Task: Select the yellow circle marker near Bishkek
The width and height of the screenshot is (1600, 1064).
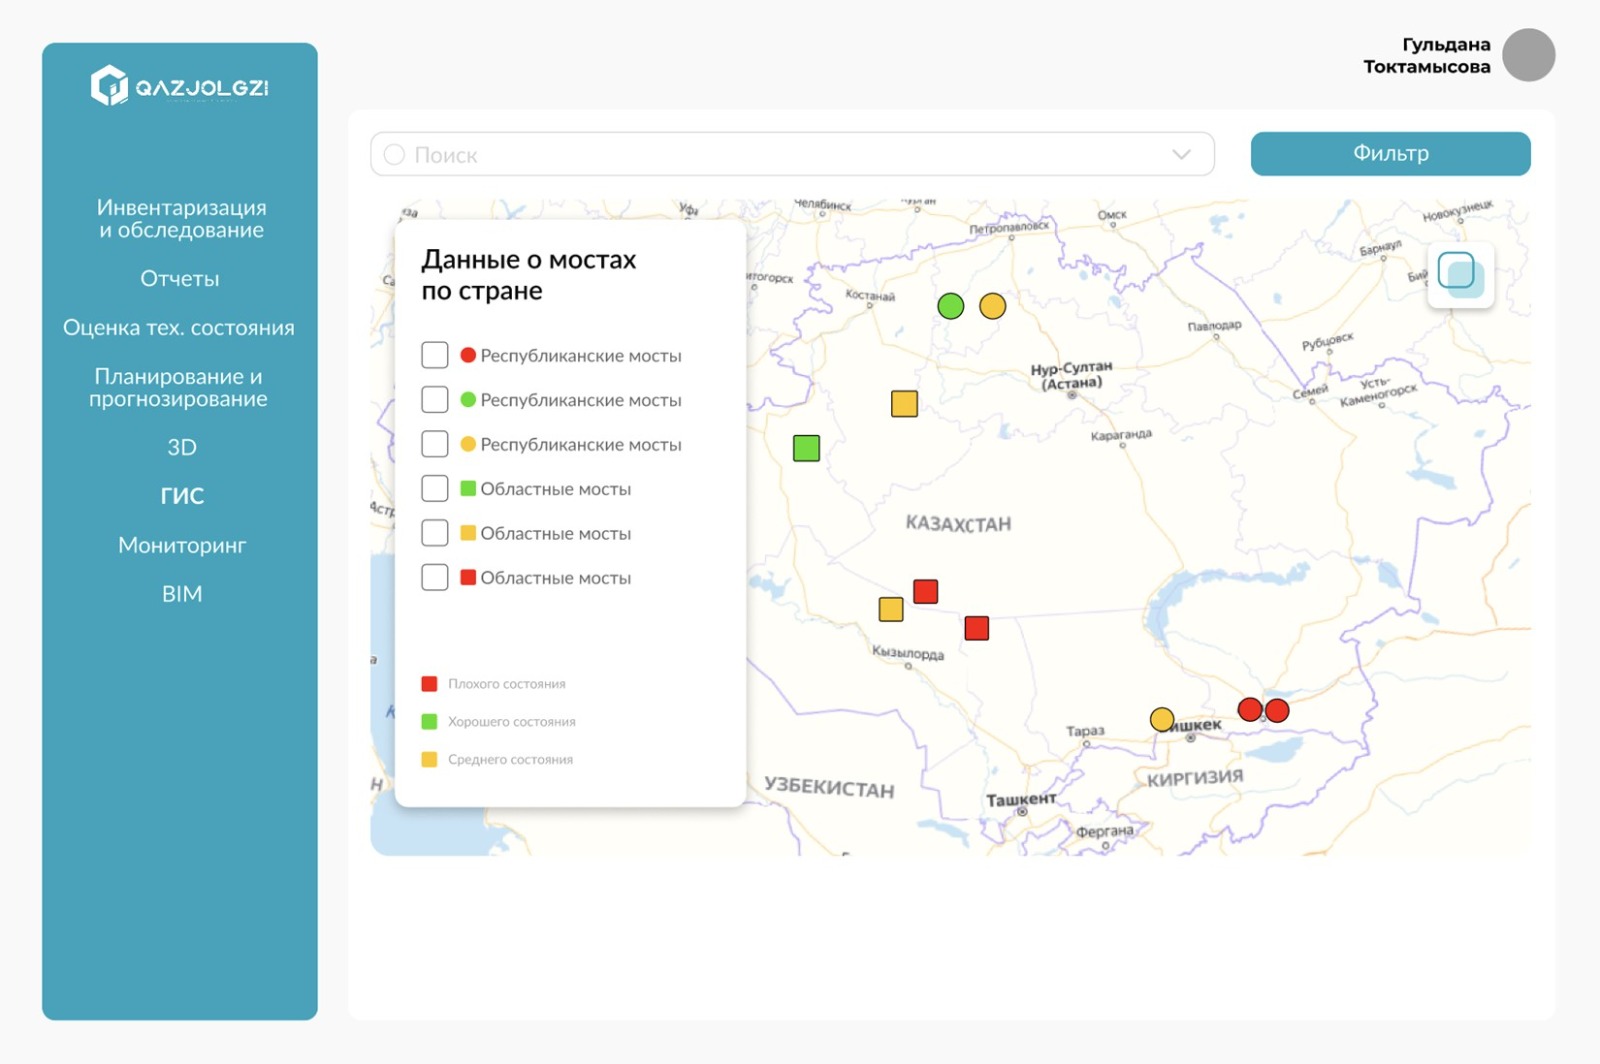Action: [x=1162, y=719]
